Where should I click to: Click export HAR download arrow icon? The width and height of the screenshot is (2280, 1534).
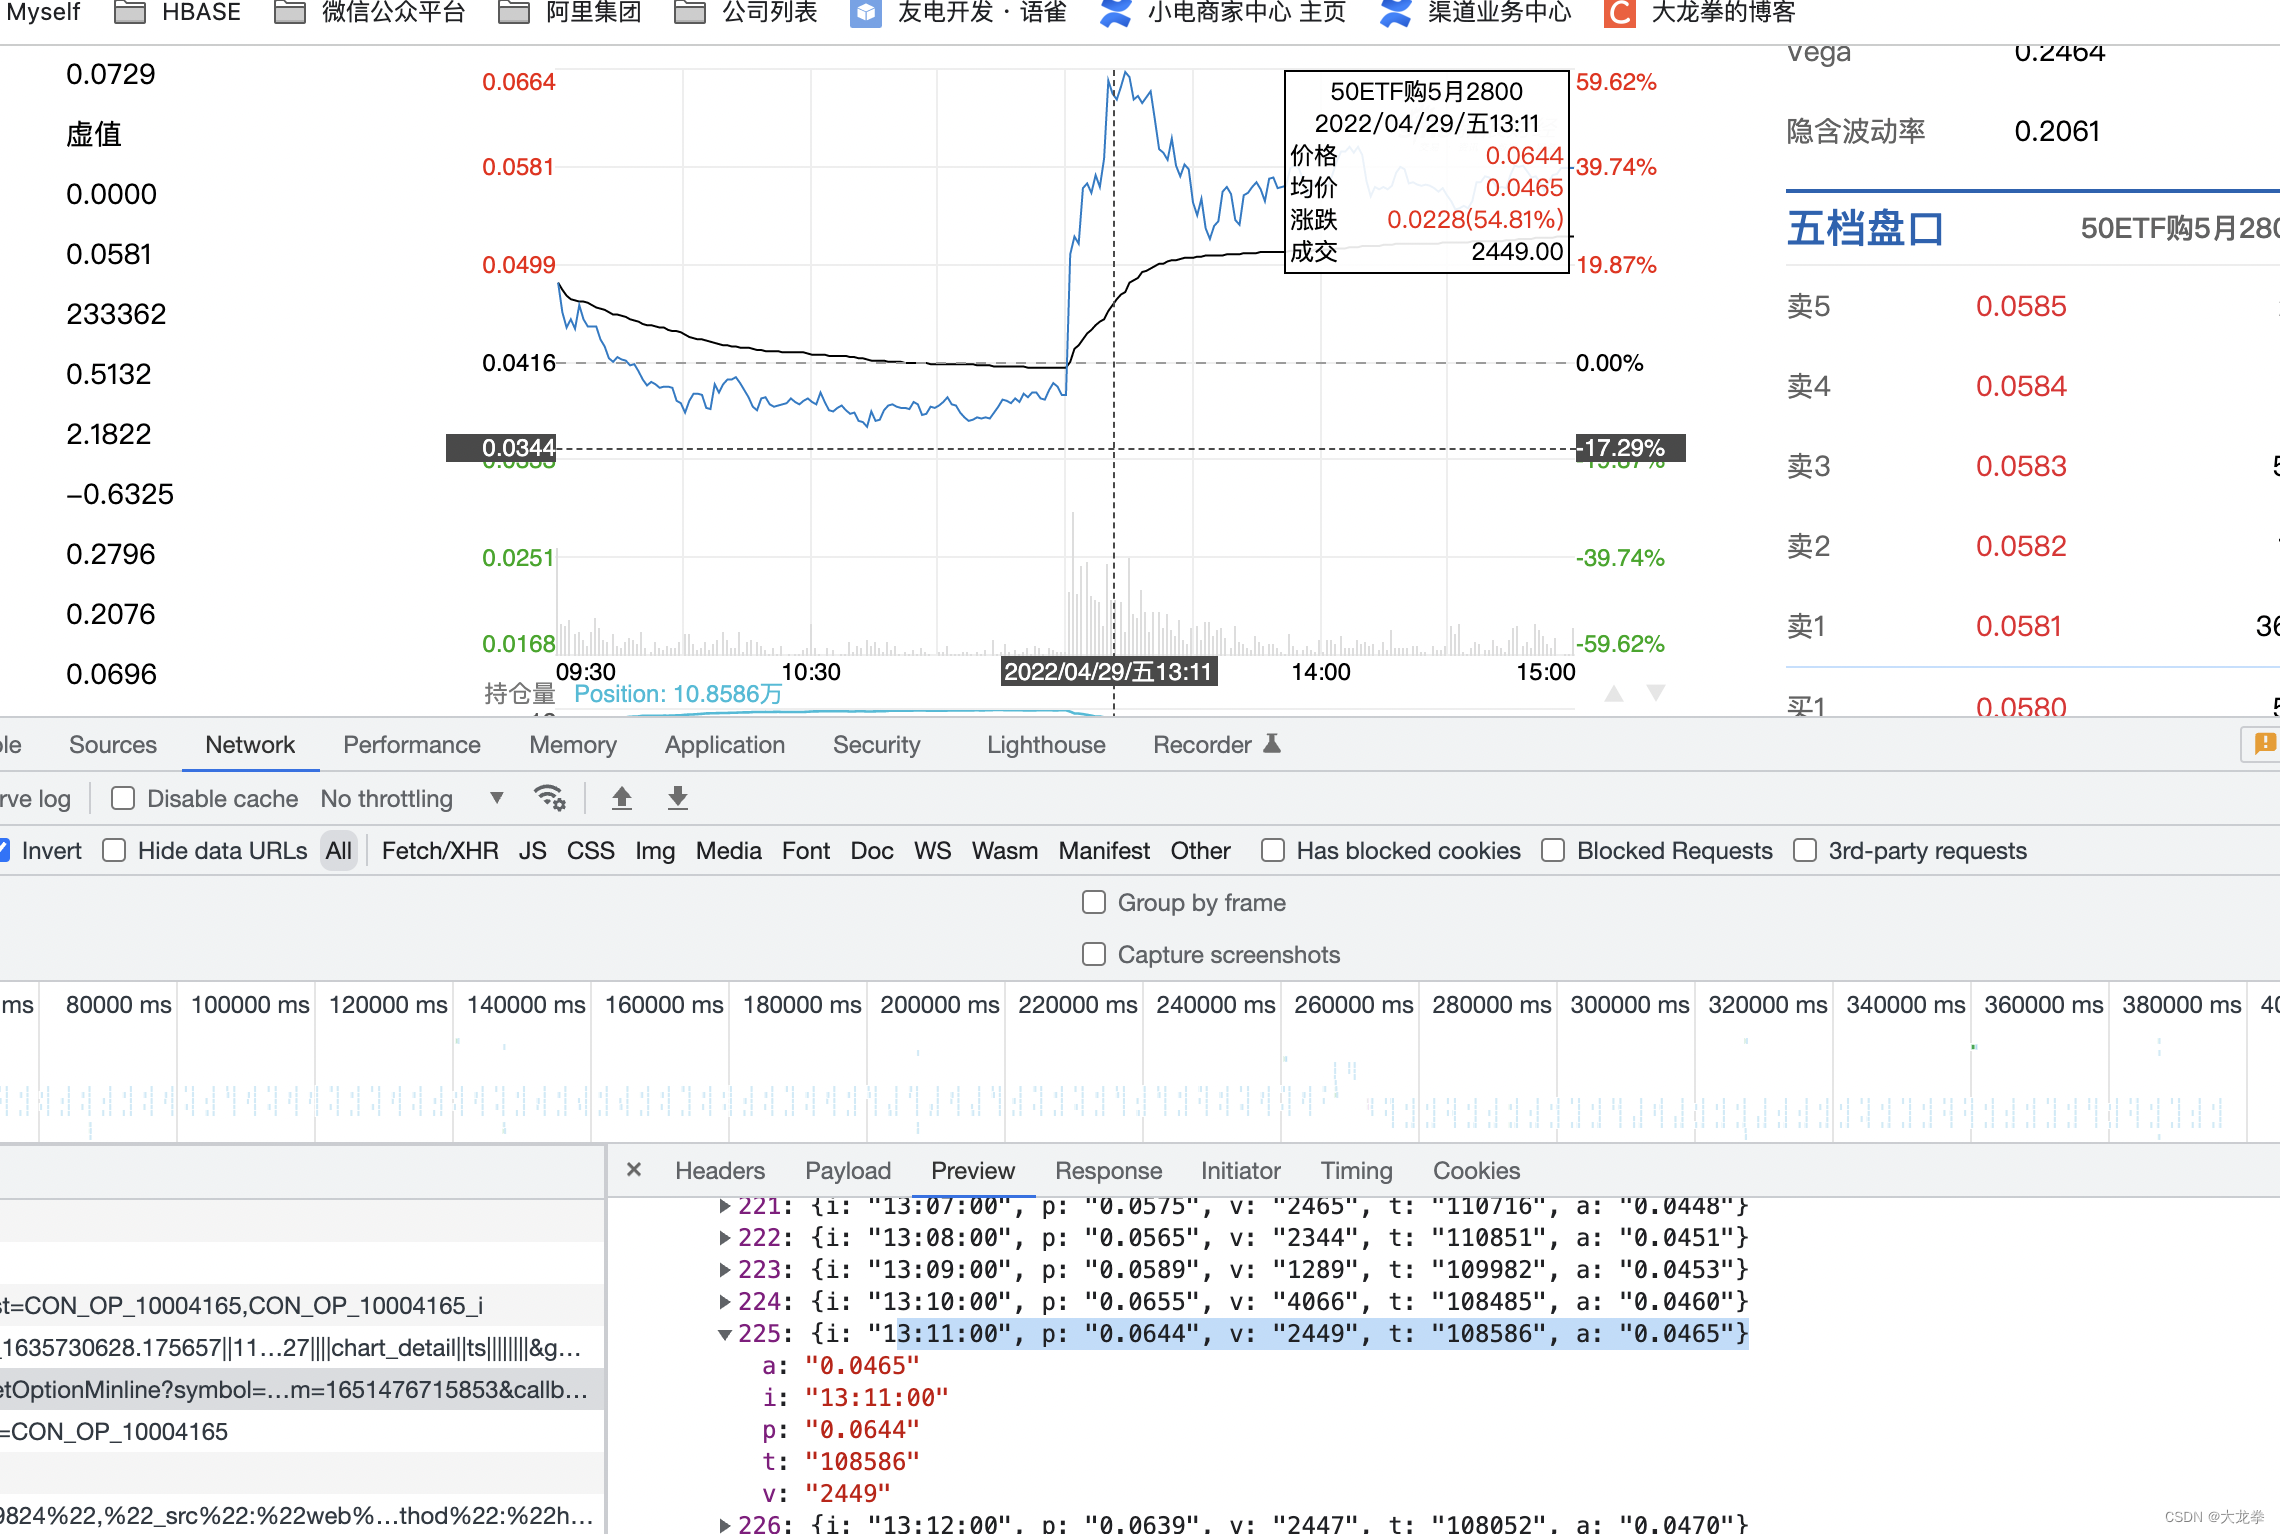[678, 798]
